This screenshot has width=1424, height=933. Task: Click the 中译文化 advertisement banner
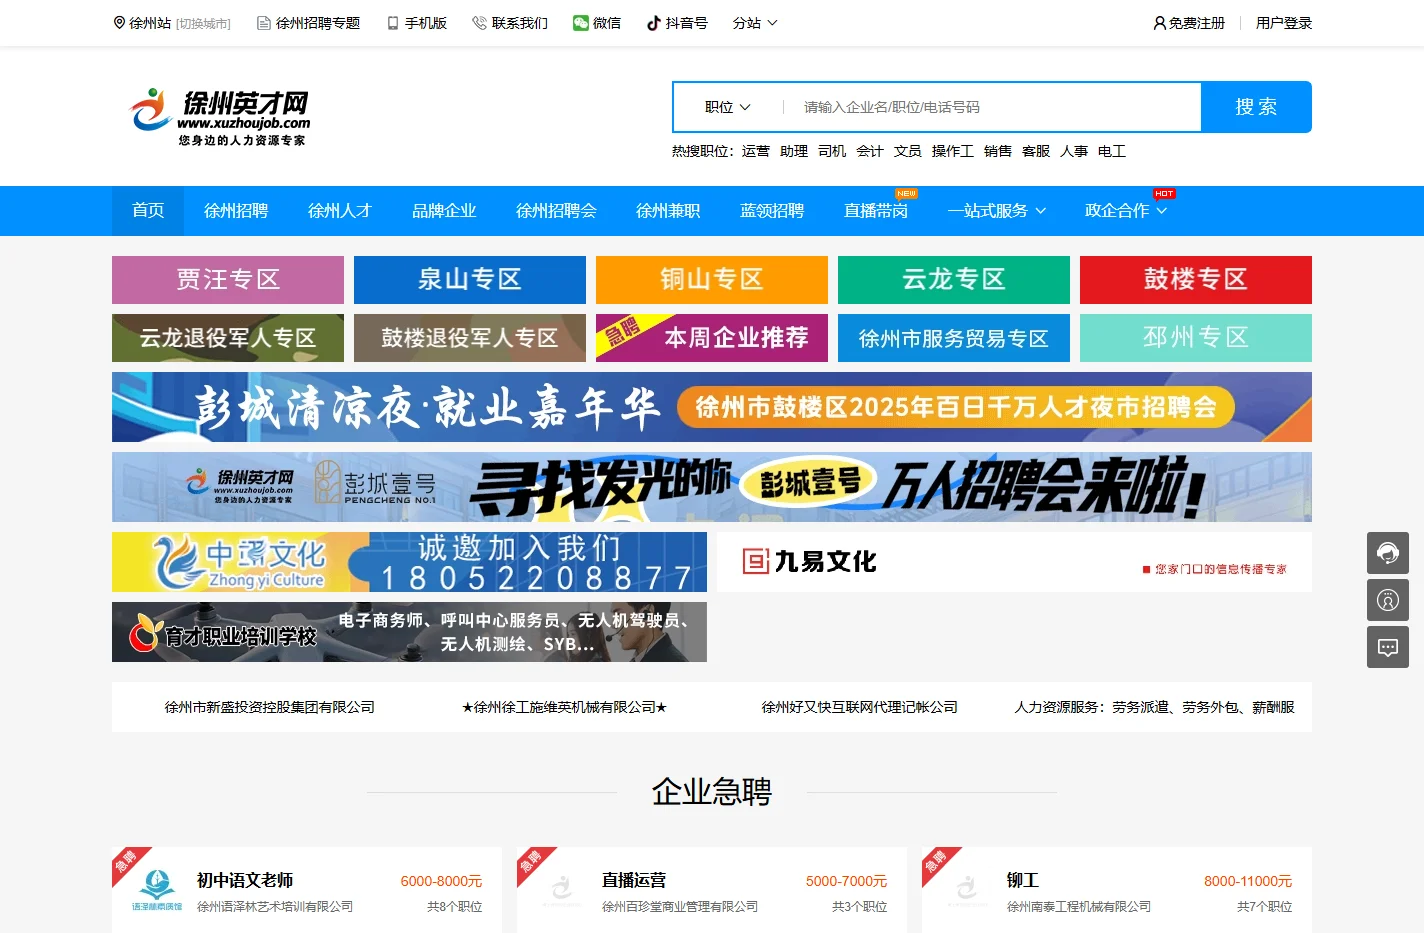tap(409, 562)
